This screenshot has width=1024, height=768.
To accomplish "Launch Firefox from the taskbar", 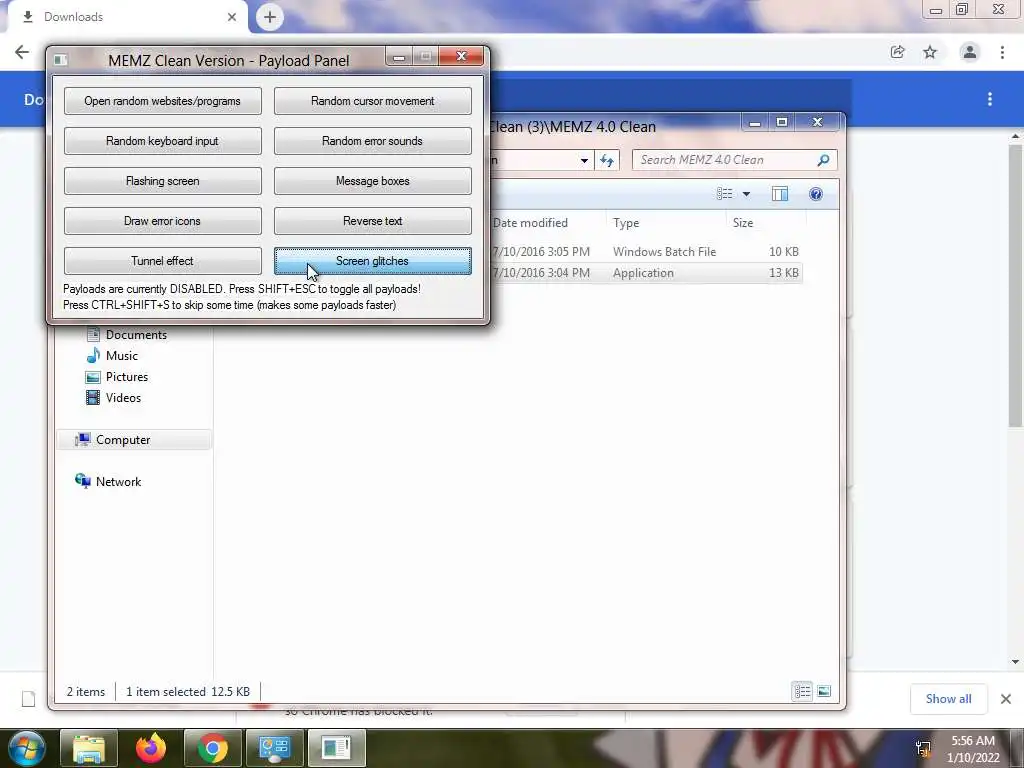I will coord(151,748).
